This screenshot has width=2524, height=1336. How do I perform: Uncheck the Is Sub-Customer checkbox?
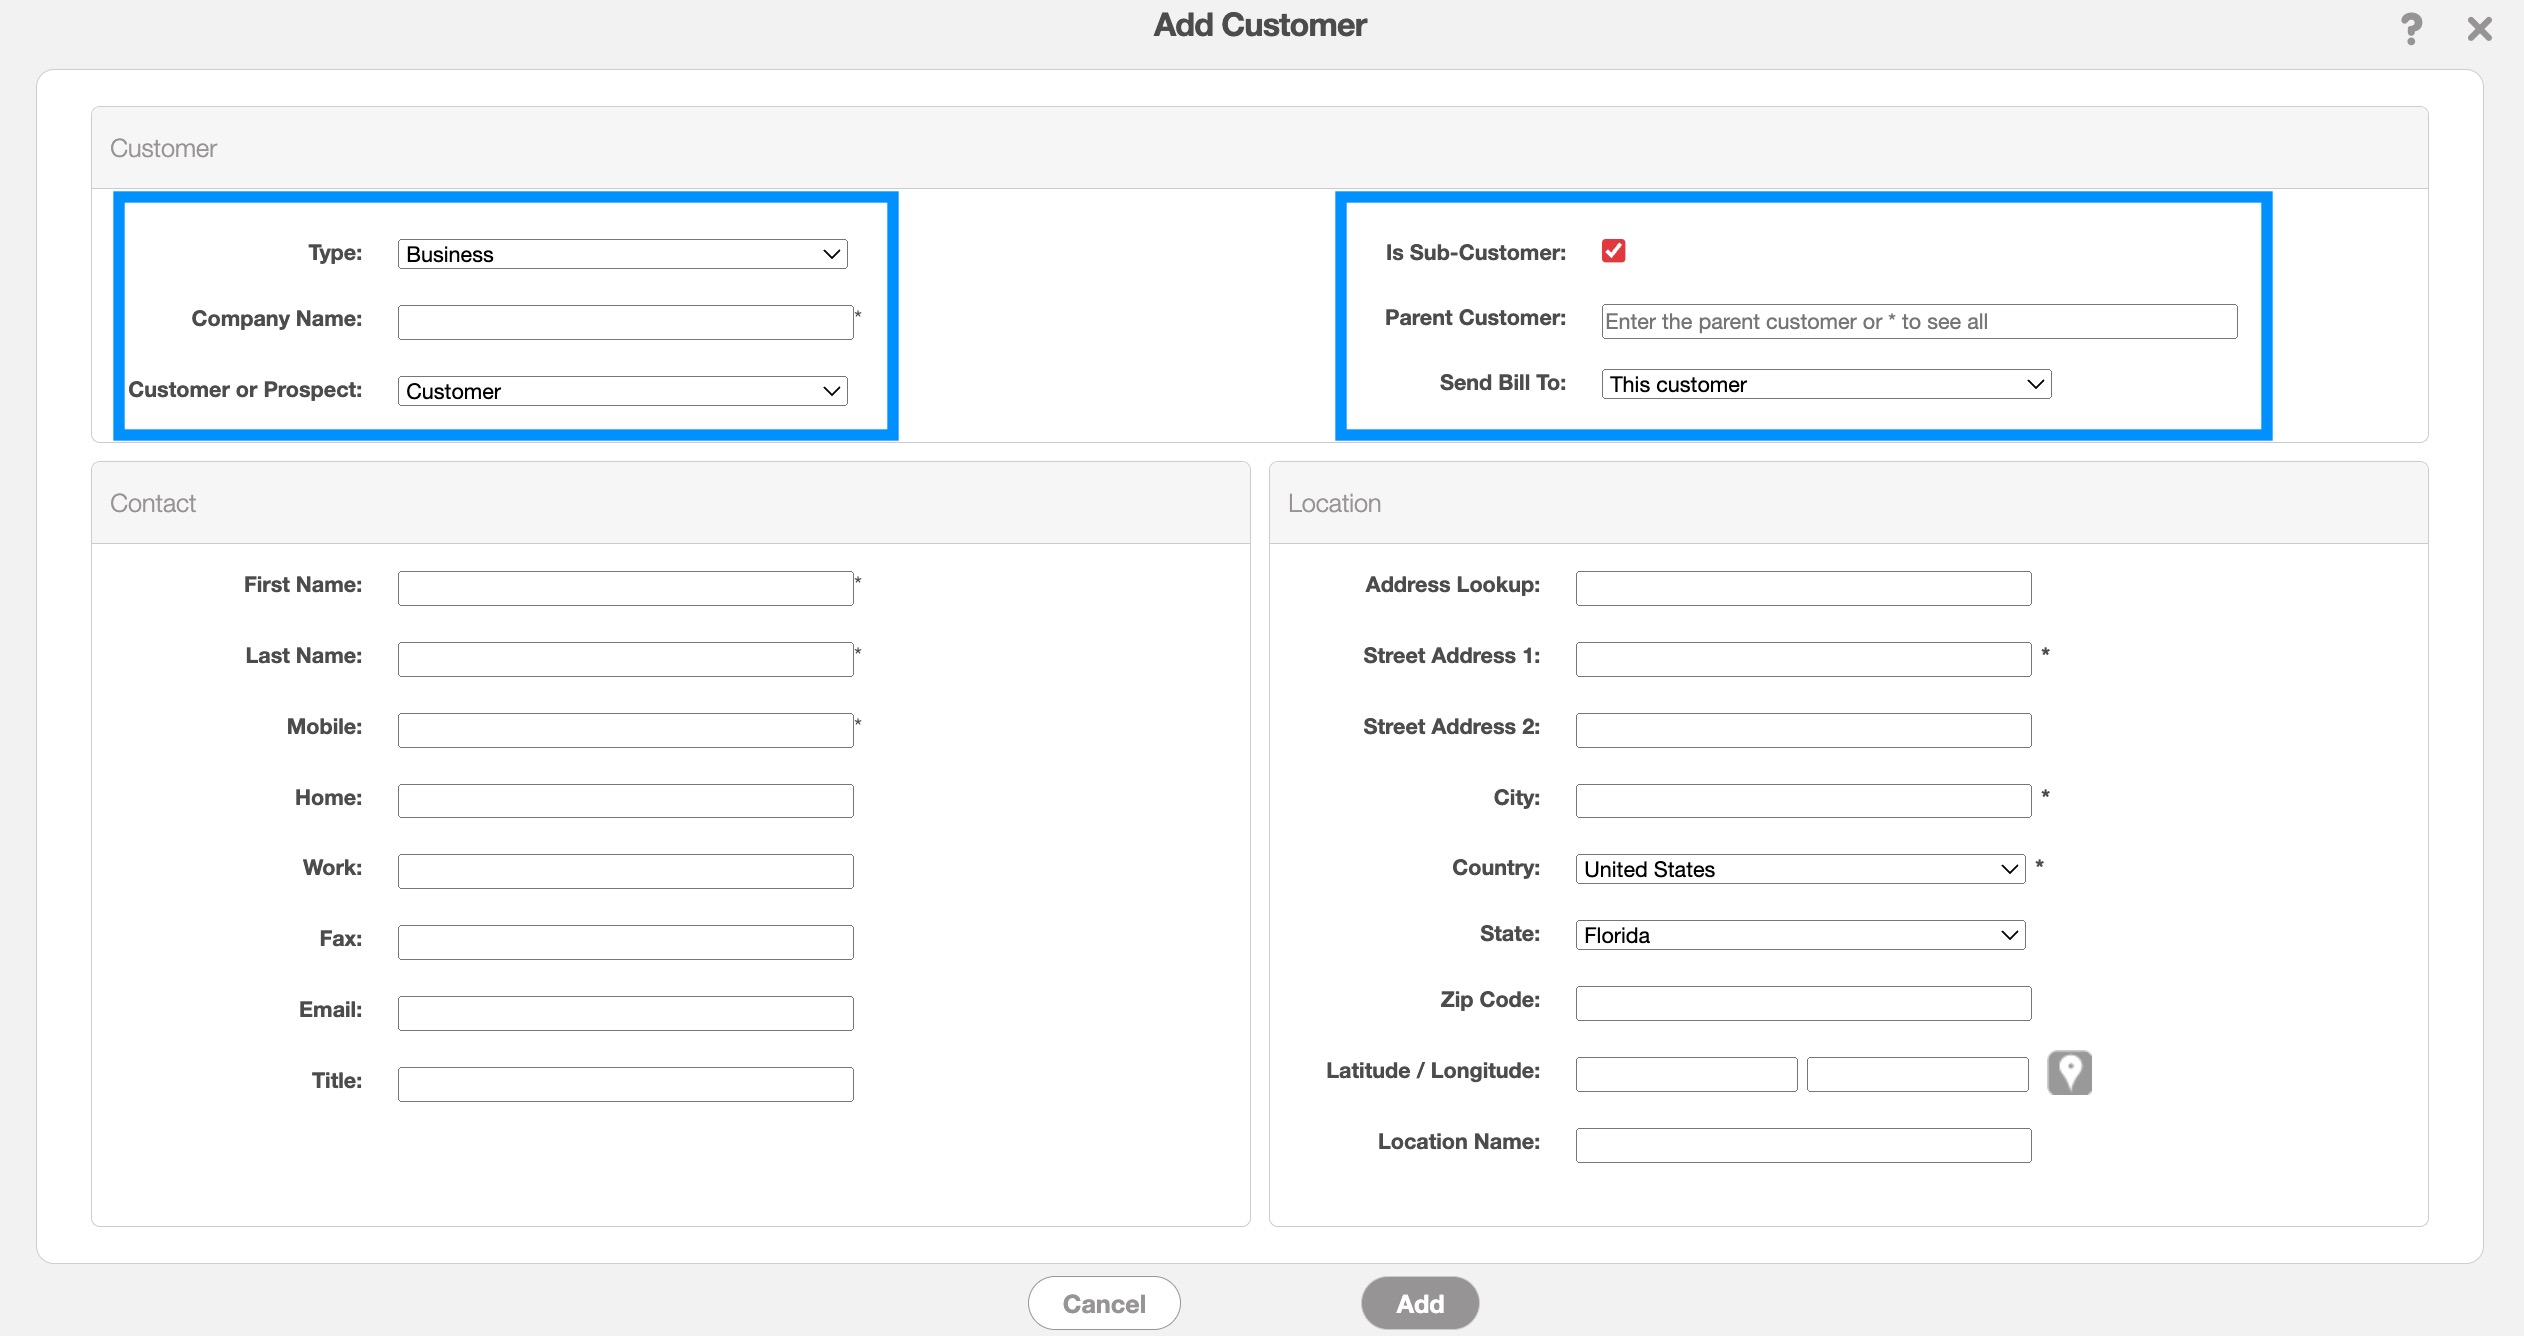coord(1613,251)
